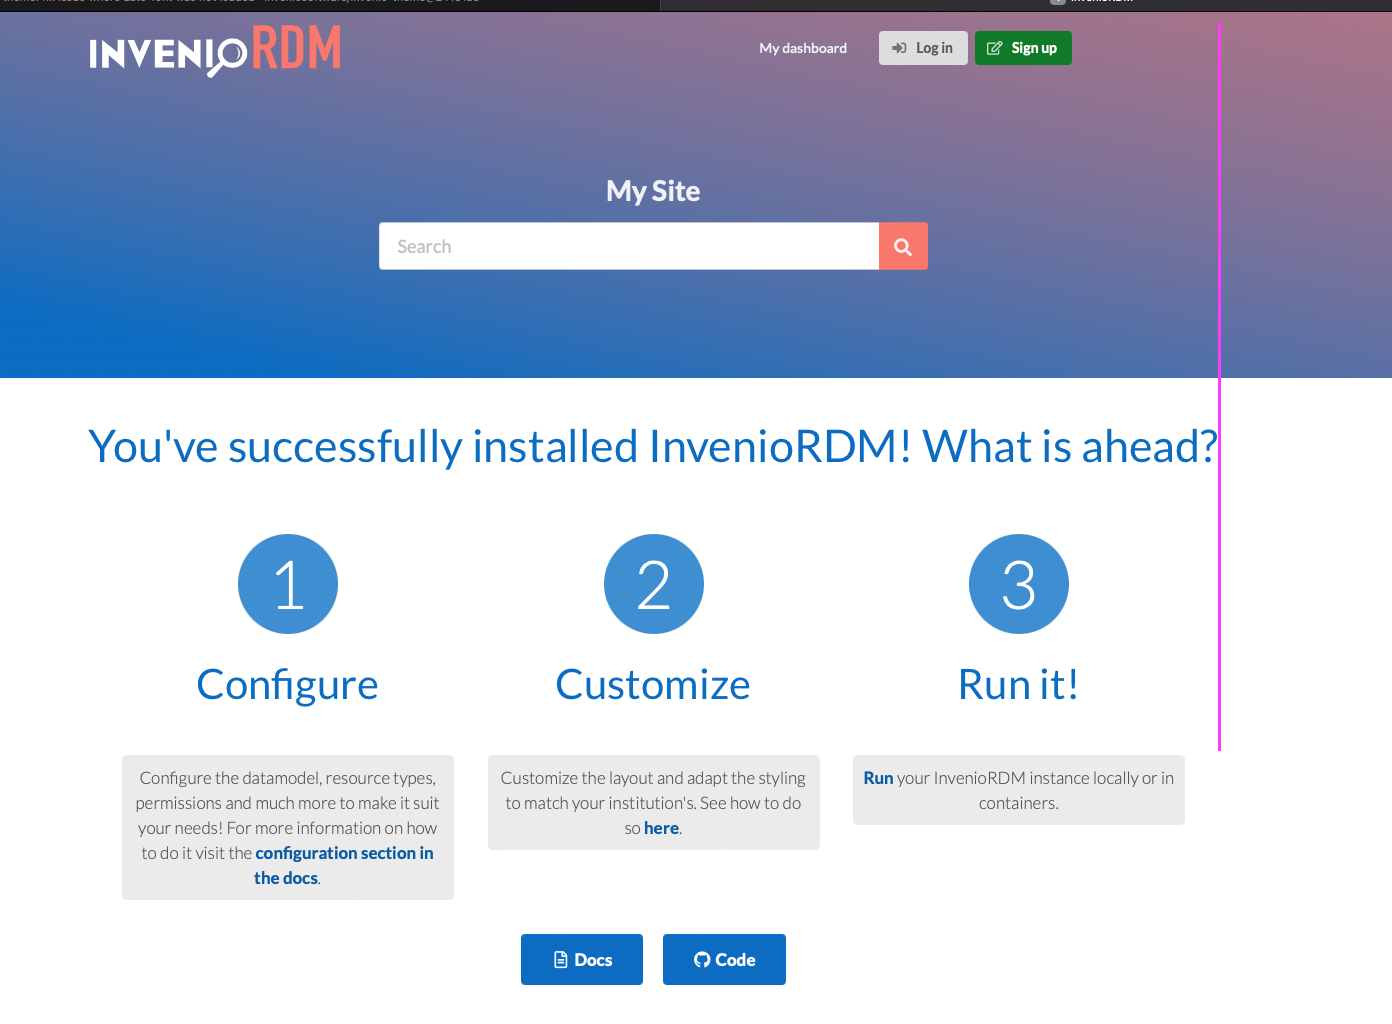
Task: Open the Docs page via the Docs button
Action: tap(581, 959)
